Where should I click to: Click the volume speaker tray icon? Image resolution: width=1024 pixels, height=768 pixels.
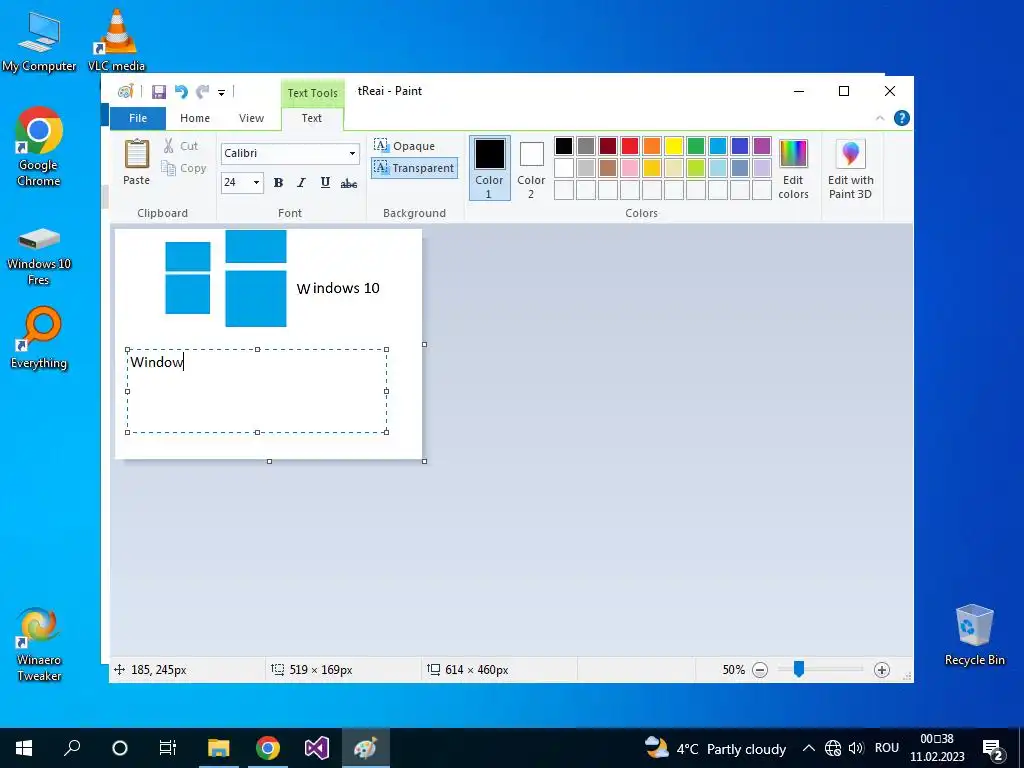click(856, 748)
